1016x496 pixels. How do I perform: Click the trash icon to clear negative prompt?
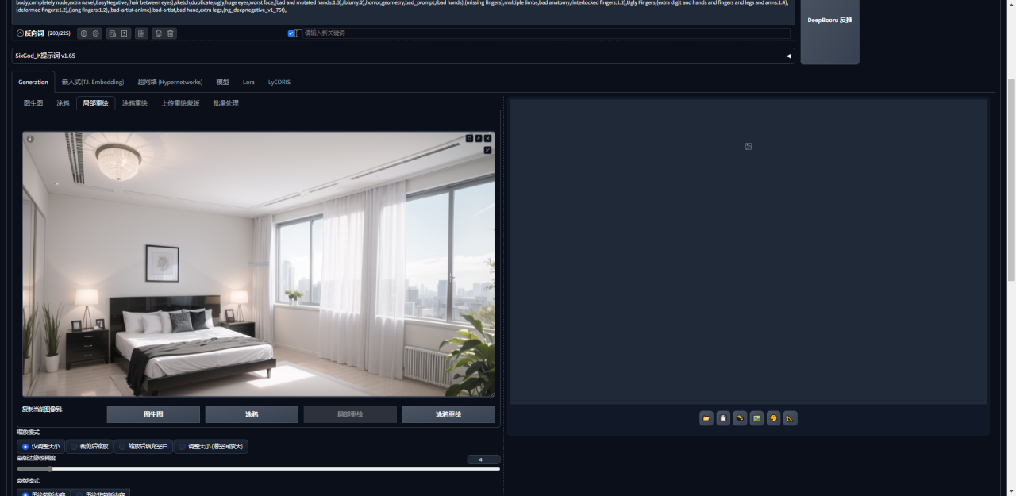170,33
